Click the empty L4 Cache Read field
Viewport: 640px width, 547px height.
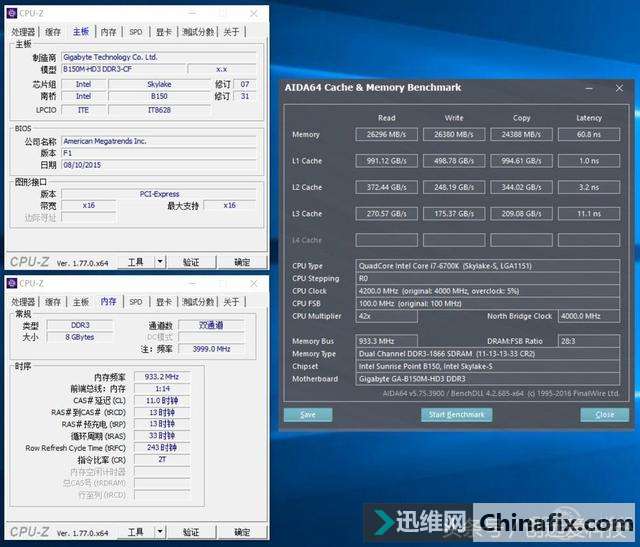387,240
